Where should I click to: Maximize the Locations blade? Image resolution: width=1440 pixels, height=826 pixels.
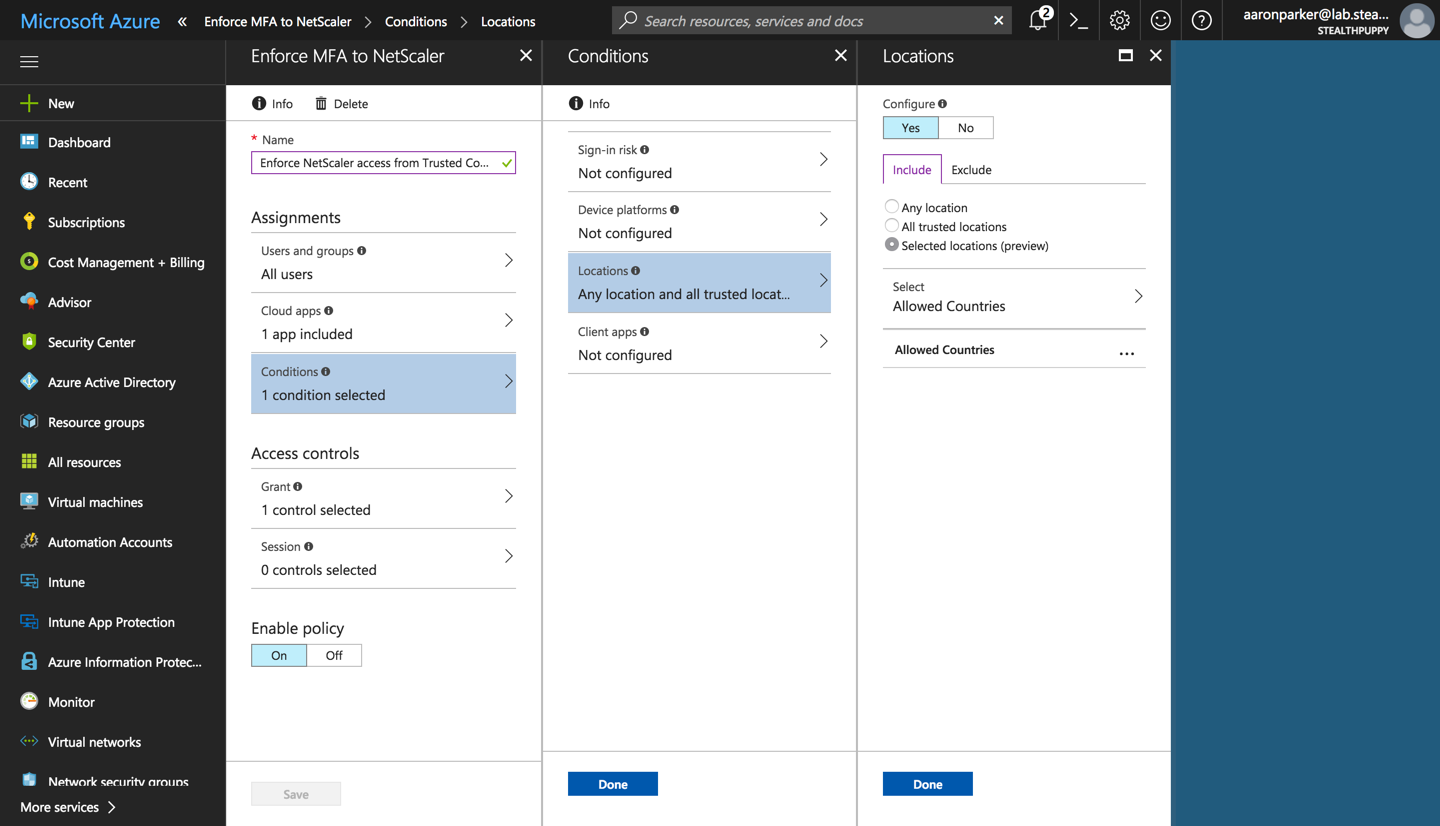pos(1126,56)
